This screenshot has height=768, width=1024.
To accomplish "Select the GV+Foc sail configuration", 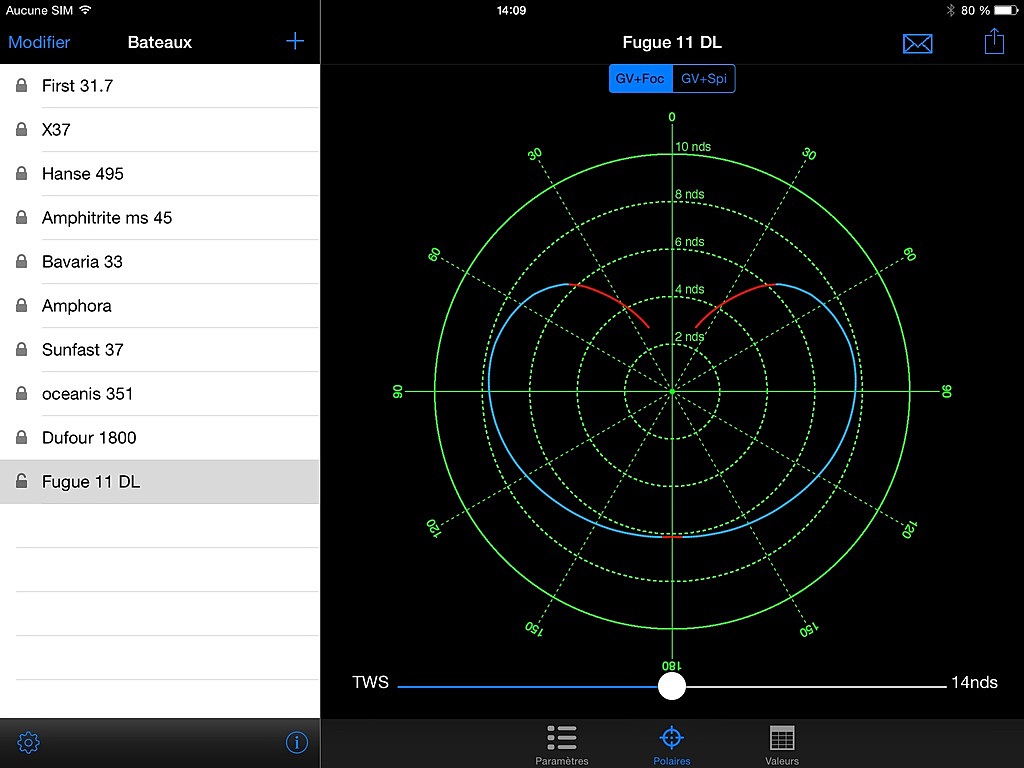I will coord(640,78).
